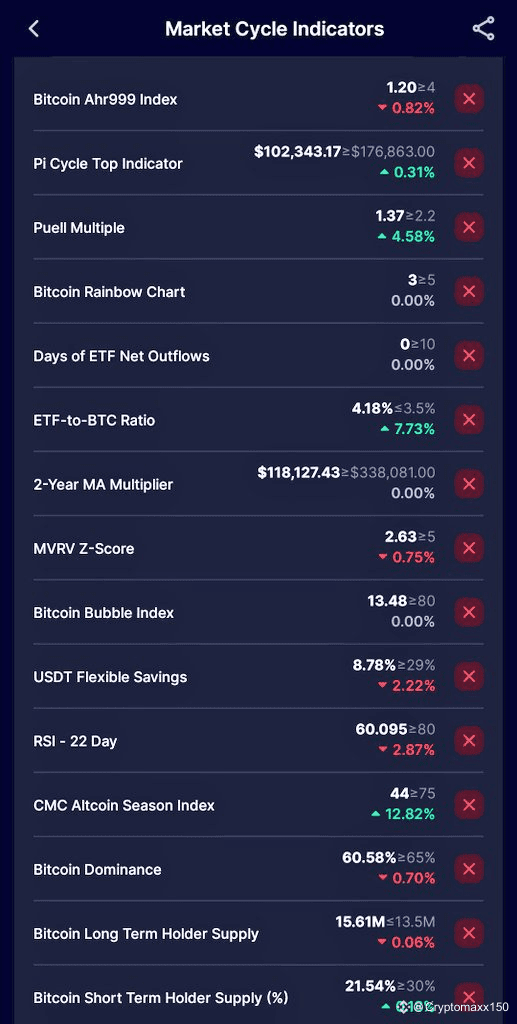Select the Pi Cycle price $102,343.17

(297, 152)
